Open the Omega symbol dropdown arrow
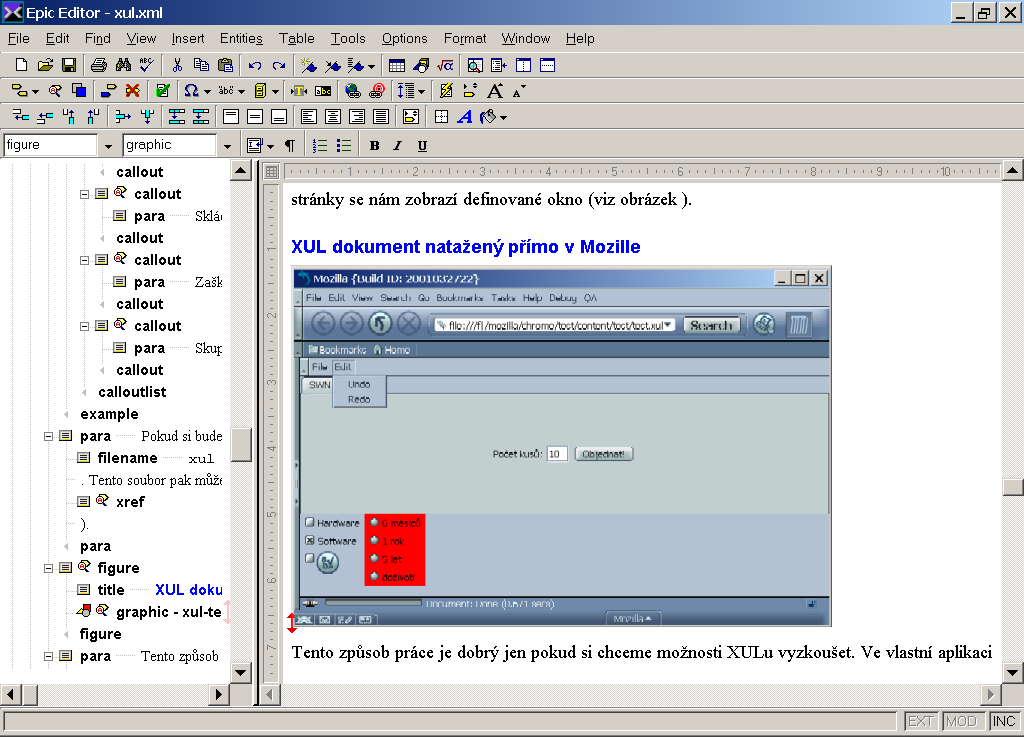The width and height of the screenshot is (1024, 737). point(207,91)
